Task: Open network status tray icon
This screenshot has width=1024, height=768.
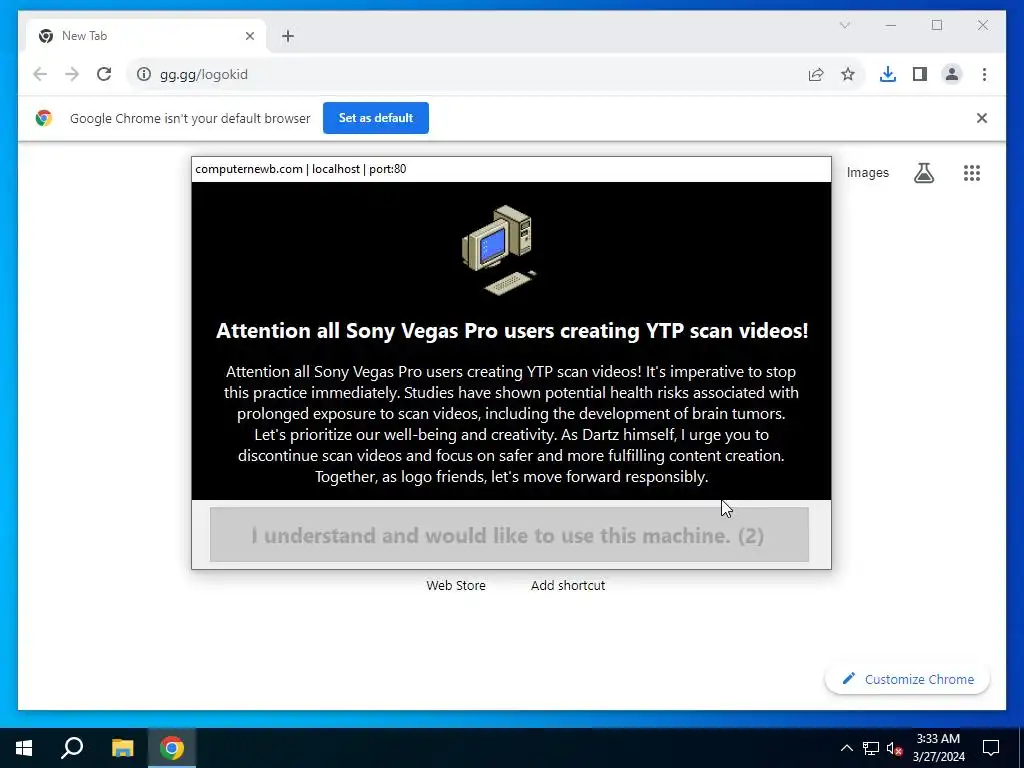Action: point(871,748)
